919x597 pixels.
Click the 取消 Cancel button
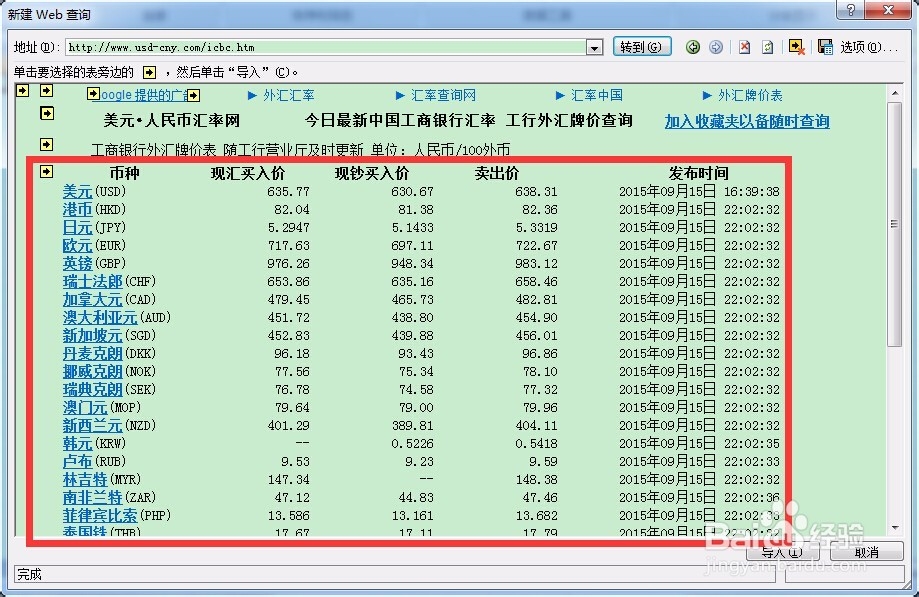(866, 552)
